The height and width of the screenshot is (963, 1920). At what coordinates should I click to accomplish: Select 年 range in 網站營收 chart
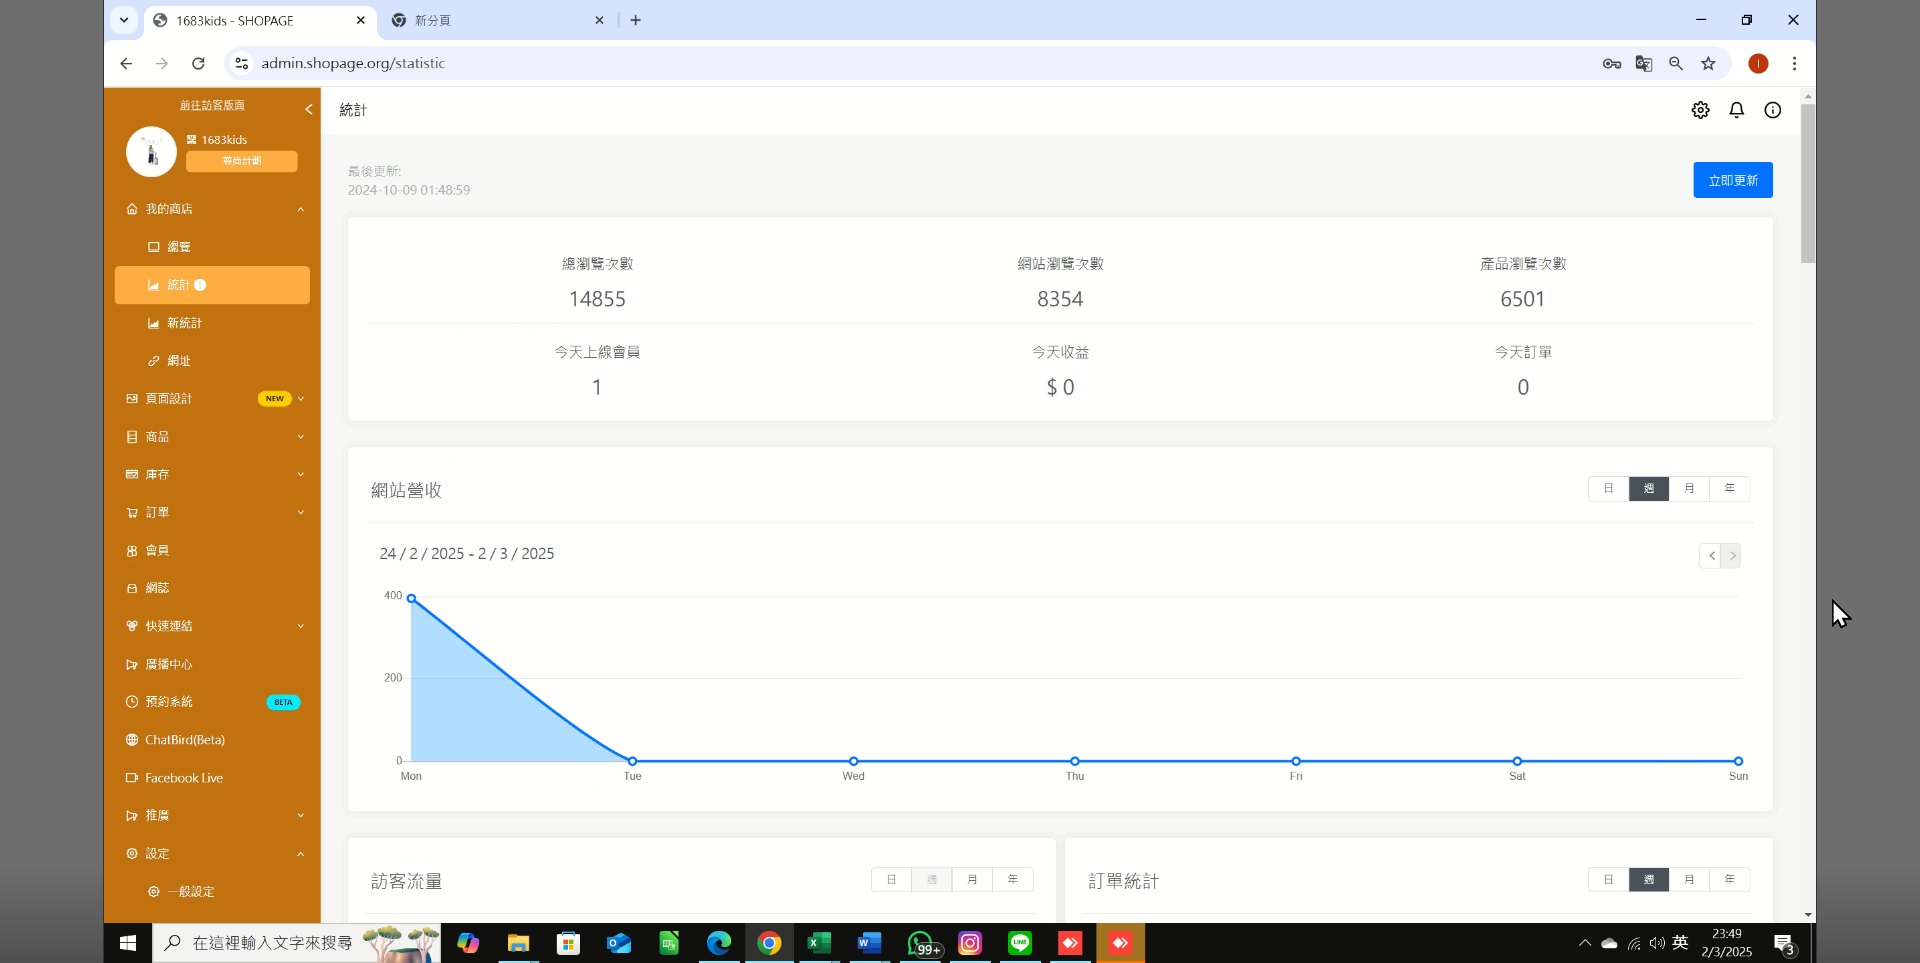1730,489
